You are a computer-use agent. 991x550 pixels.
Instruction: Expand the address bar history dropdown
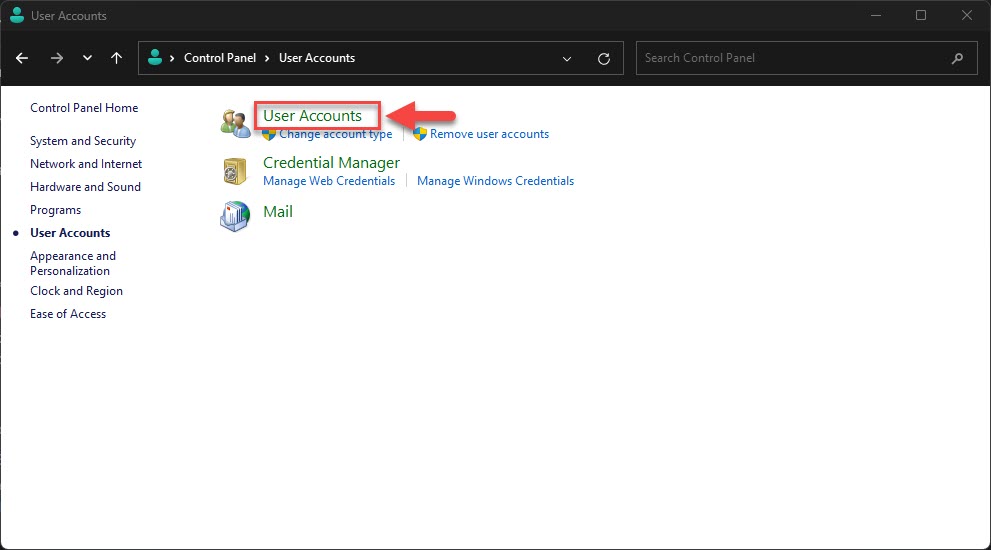(x=568, y=58)
